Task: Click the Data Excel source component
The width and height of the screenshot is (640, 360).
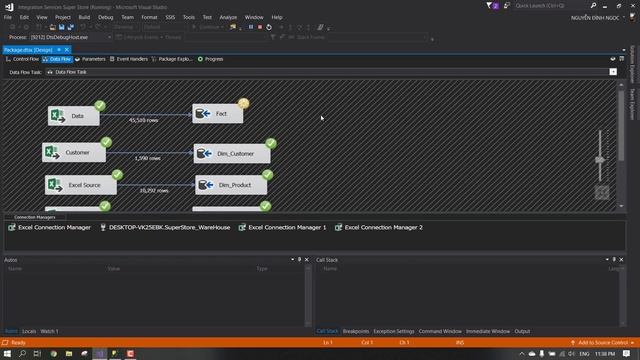Action: [73, 116]
